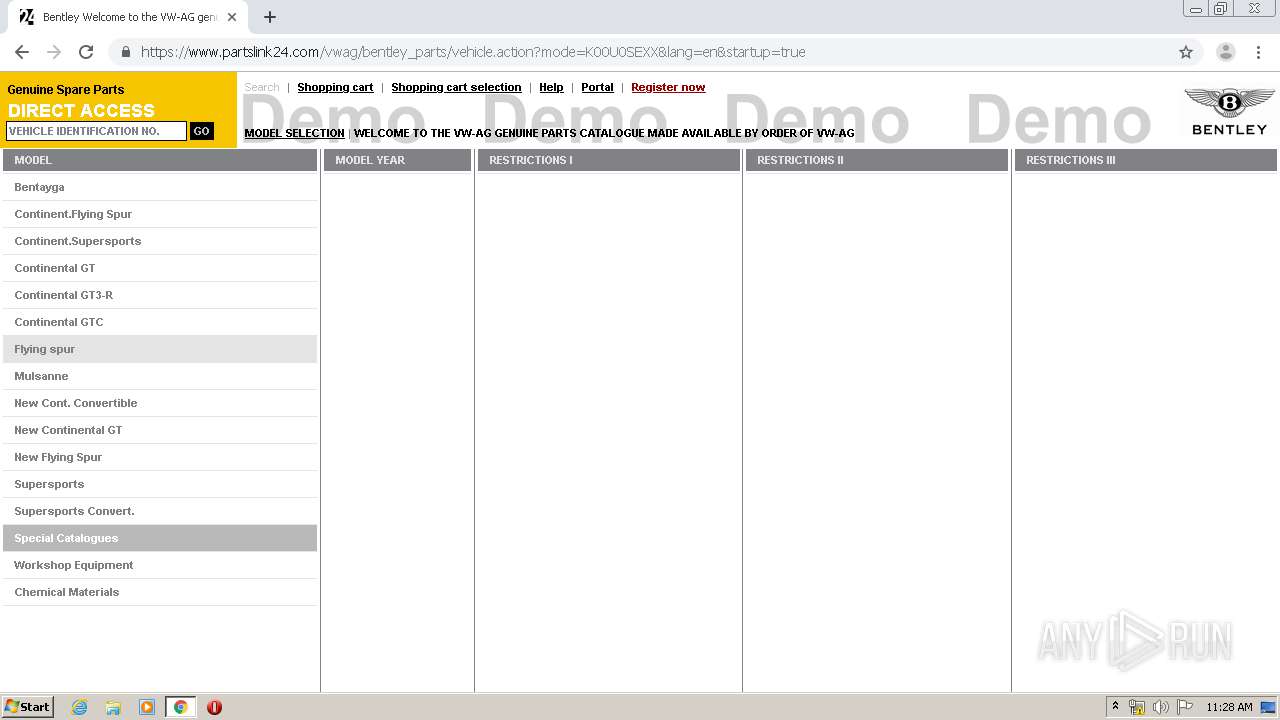Show hidden system tray icons

point(1115,707)
